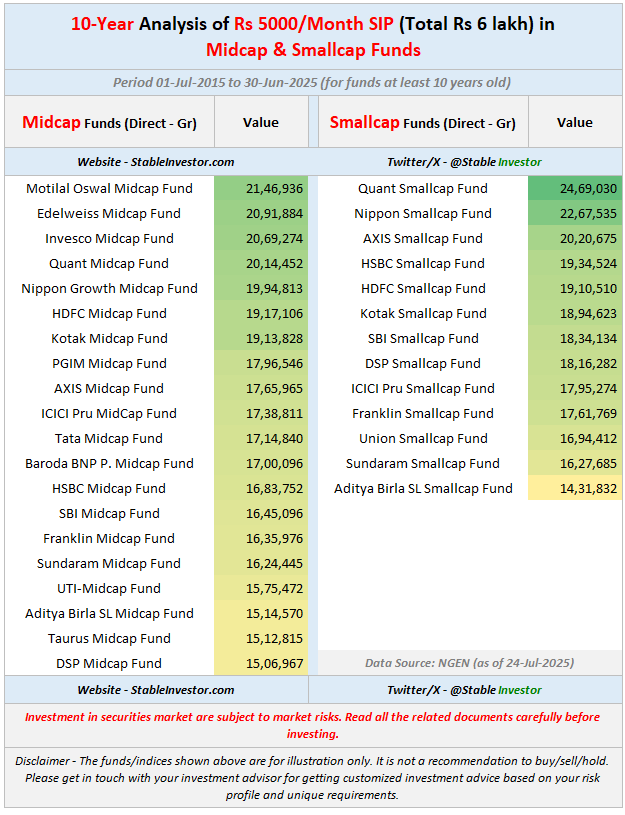Click the Smallcap Funds (Direct - Gr) header

coord(423,123)
